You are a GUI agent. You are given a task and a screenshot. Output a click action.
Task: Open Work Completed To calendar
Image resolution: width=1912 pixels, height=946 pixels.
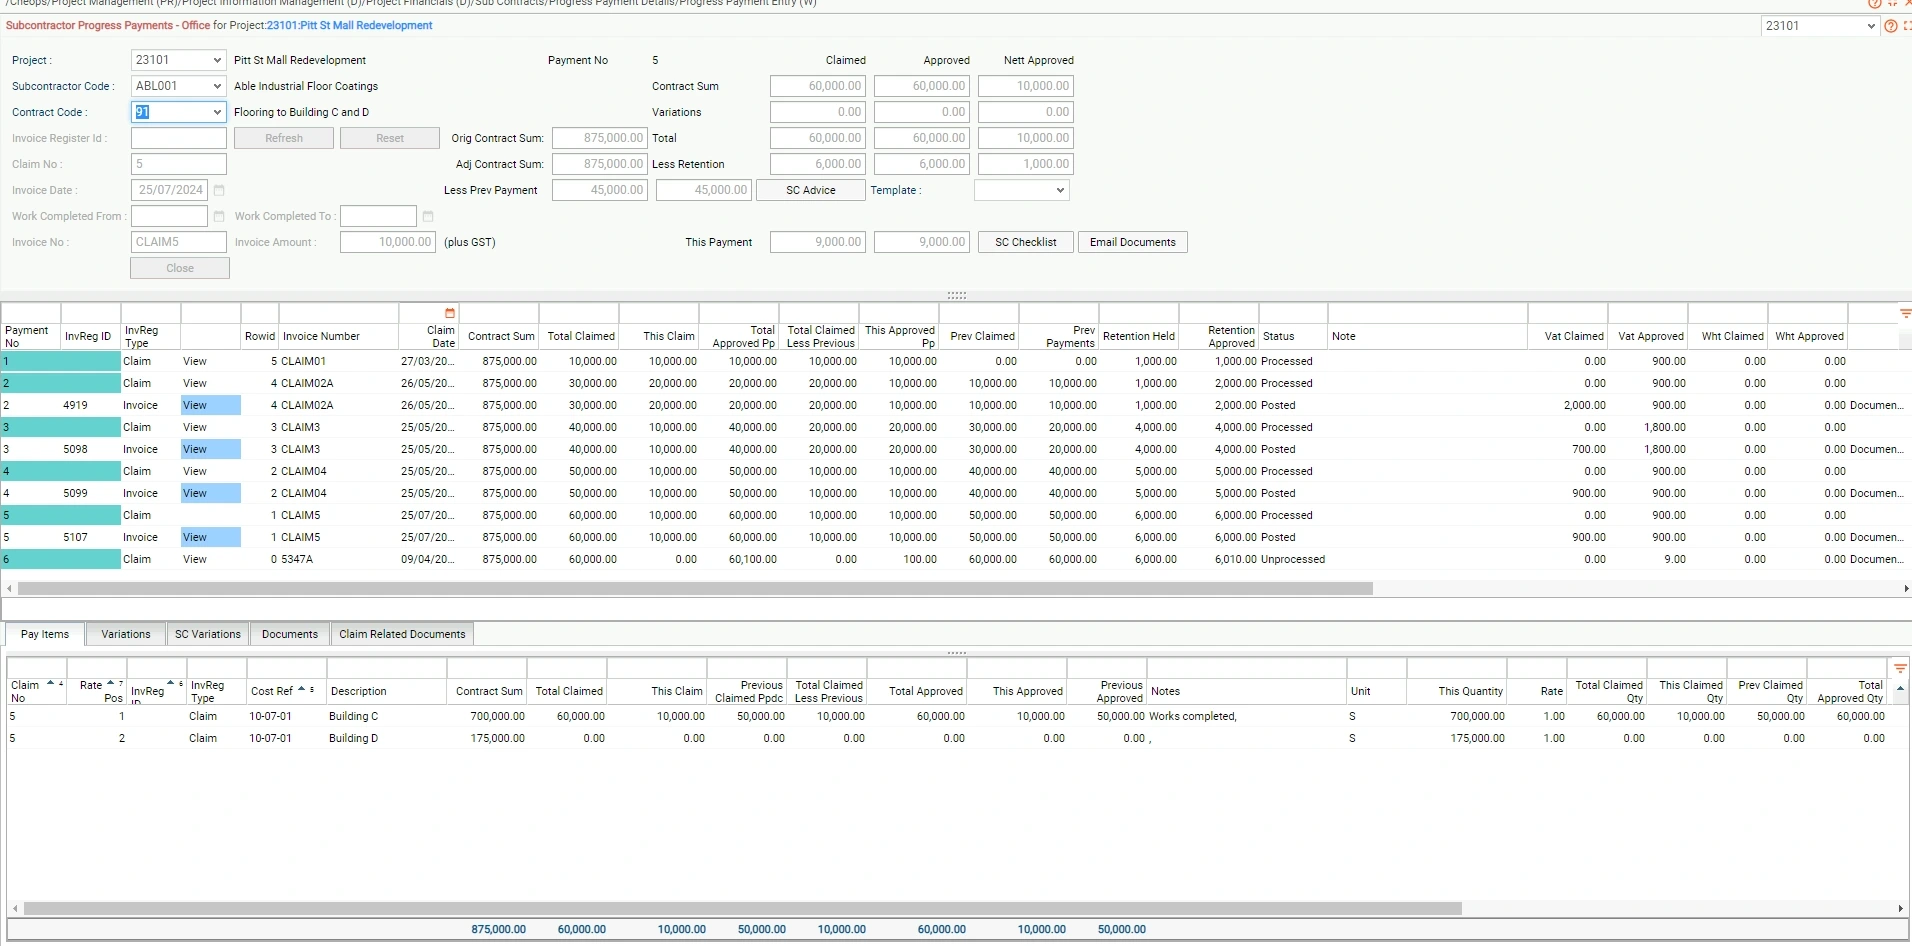[x=428, y=216]
